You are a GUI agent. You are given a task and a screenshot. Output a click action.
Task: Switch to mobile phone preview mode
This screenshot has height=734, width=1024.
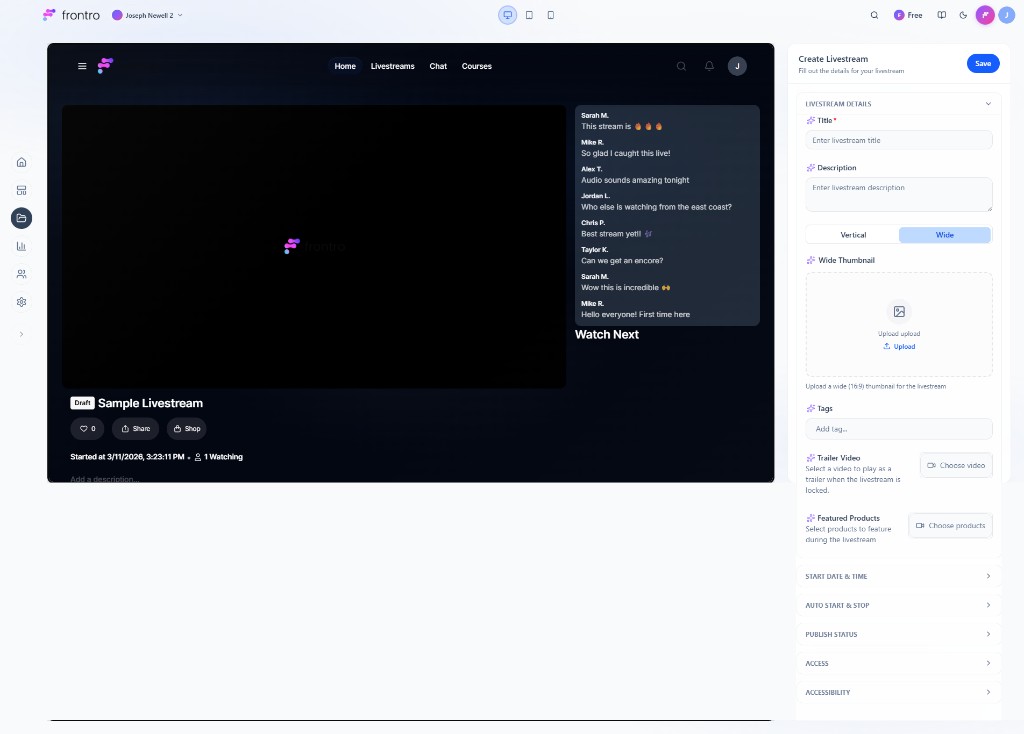click(550, 15)
